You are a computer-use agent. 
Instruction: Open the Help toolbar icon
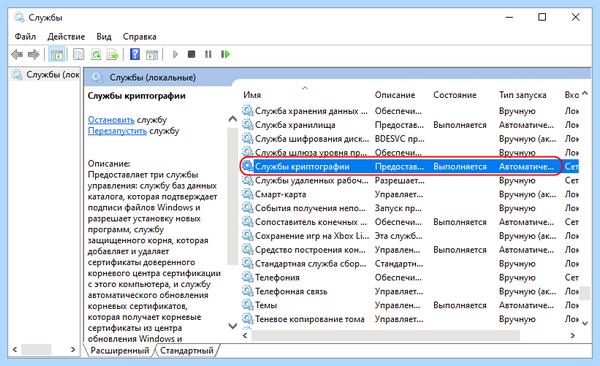pyautogui.click(x=135, y=54)
